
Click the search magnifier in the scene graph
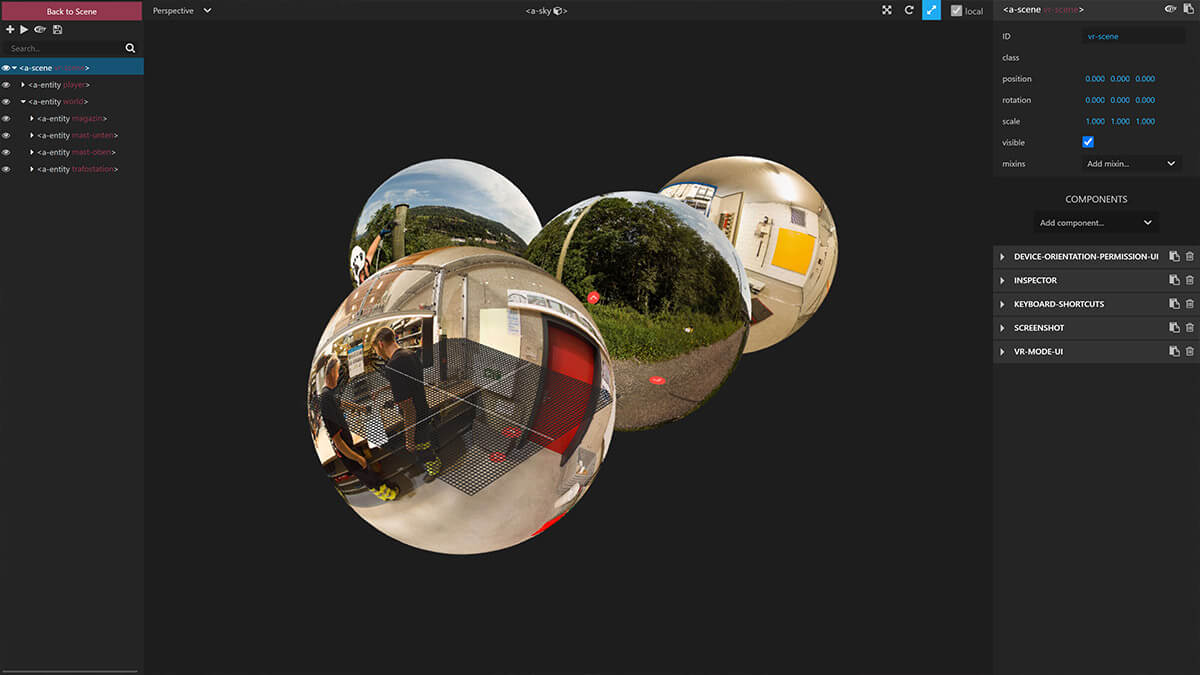click(130, 47)
